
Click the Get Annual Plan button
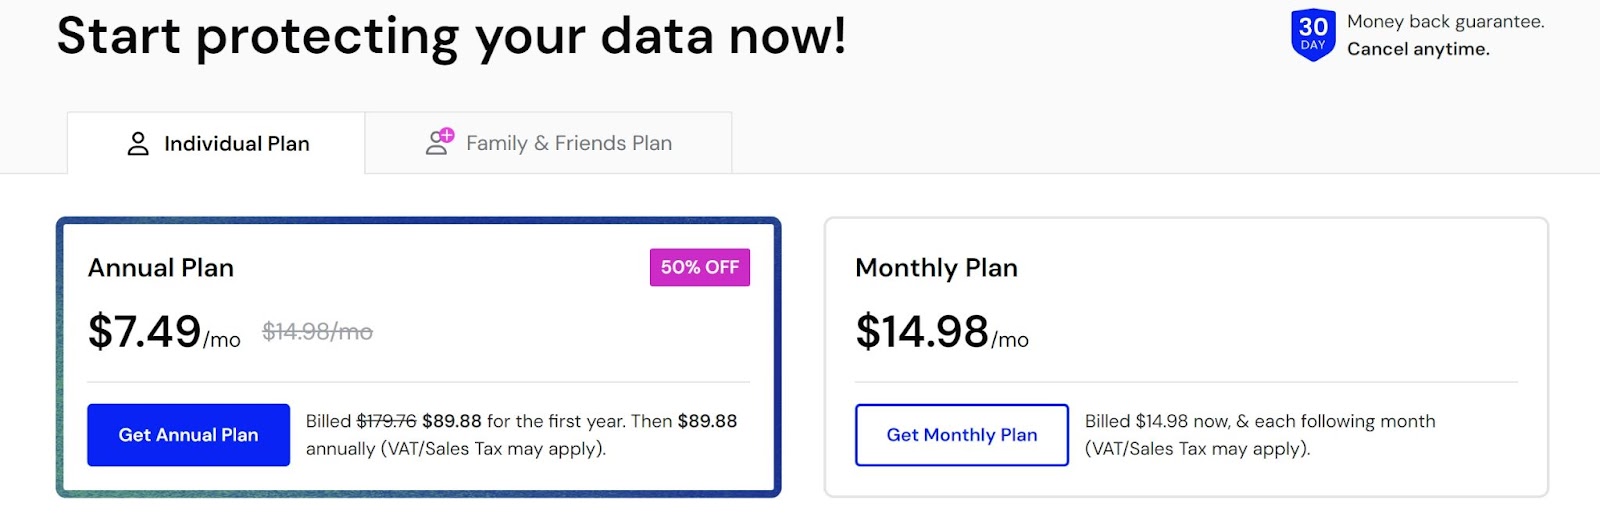188,435
